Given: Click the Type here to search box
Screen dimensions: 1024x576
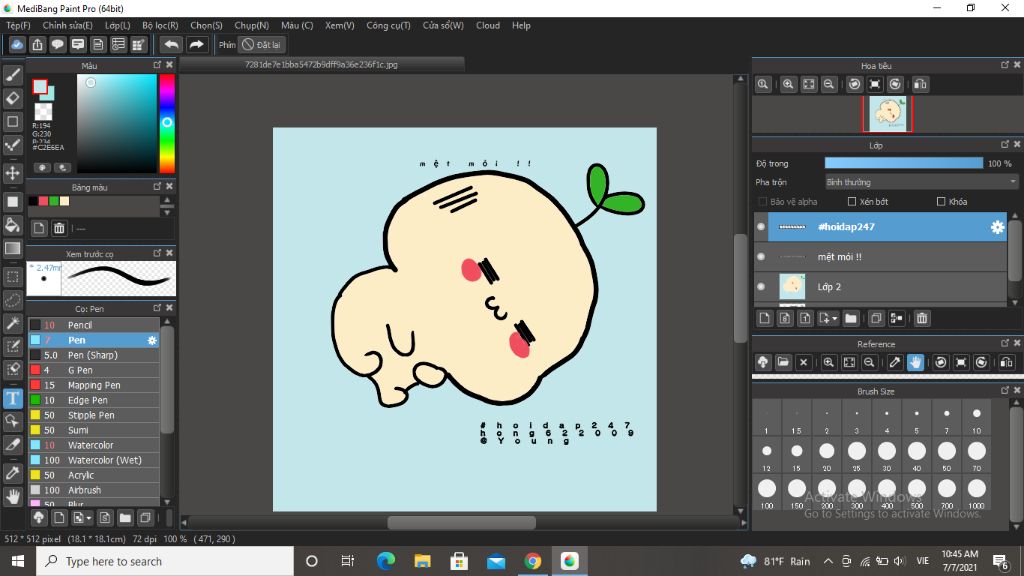Looking at the screenshot, I should pos(165,562).
